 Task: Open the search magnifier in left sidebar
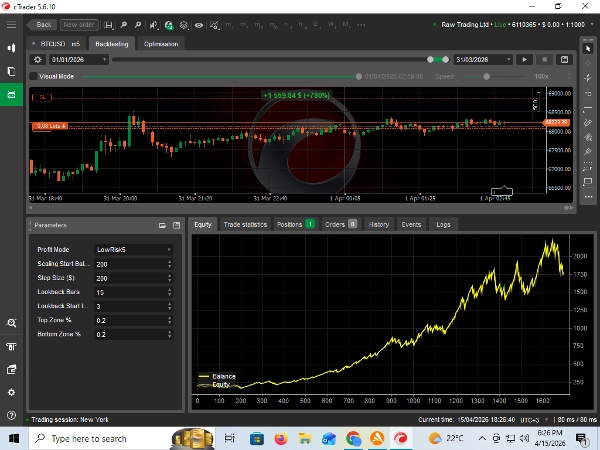click(x=11, y=323)
